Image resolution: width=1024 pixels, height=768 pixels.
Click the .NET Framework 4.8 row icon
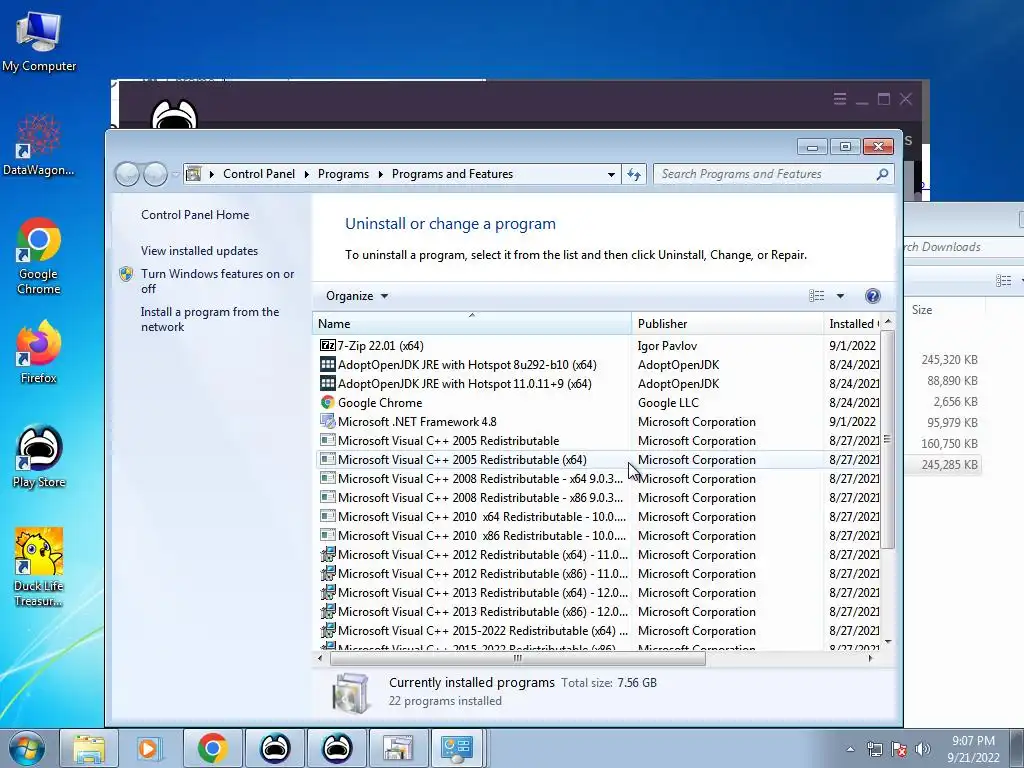(x=327, y=421)
